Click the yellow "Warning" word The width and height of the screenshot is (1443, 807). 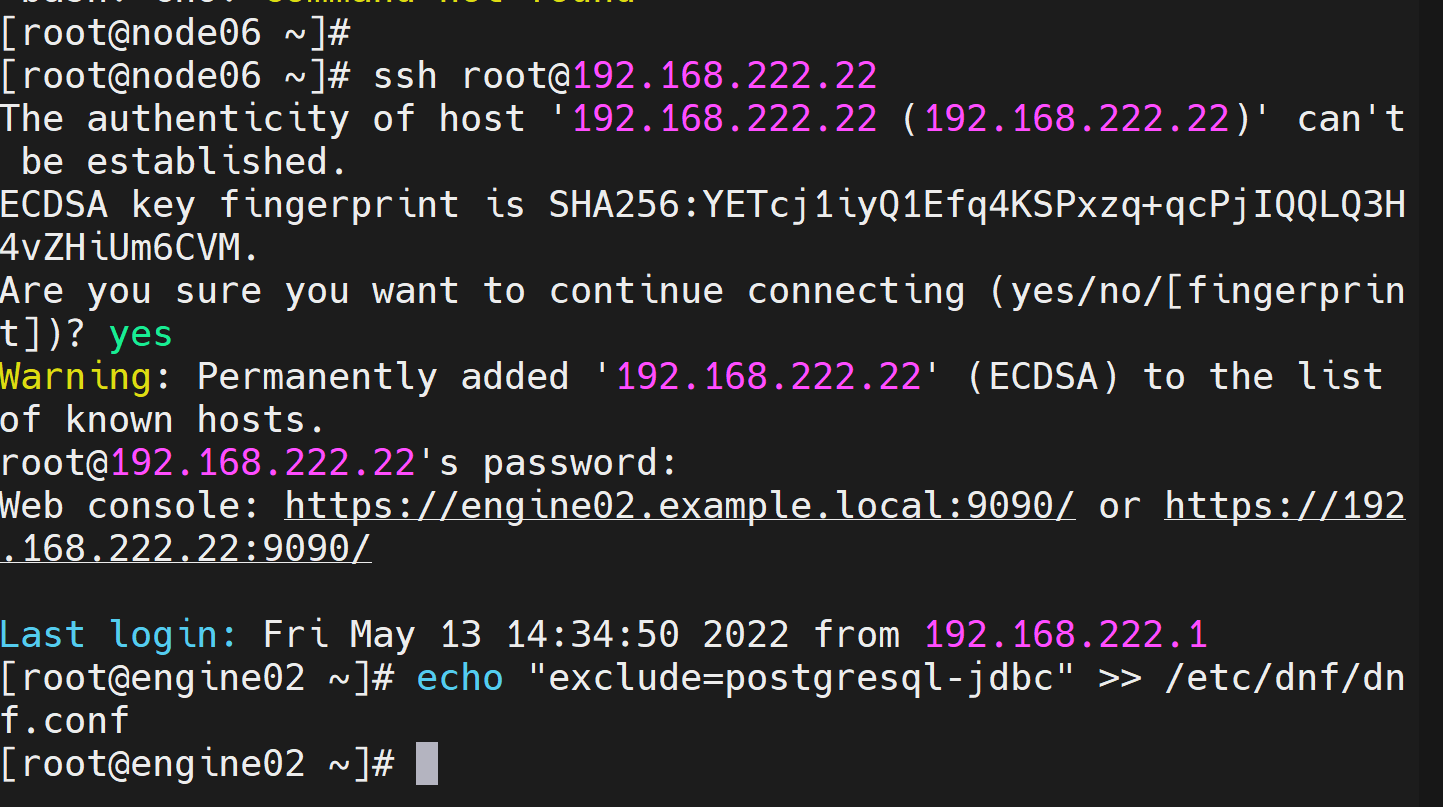tap(75, 377)
